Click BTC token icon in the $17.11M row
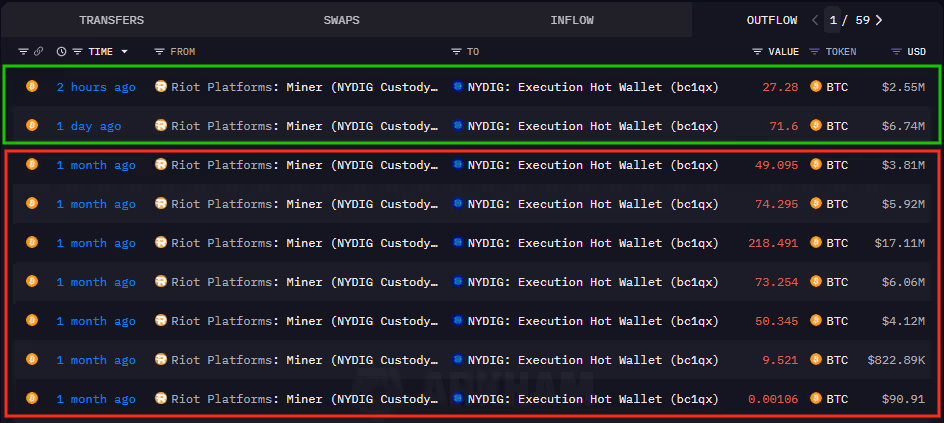The width and height of the screenshot is (944, 423). 816,242
